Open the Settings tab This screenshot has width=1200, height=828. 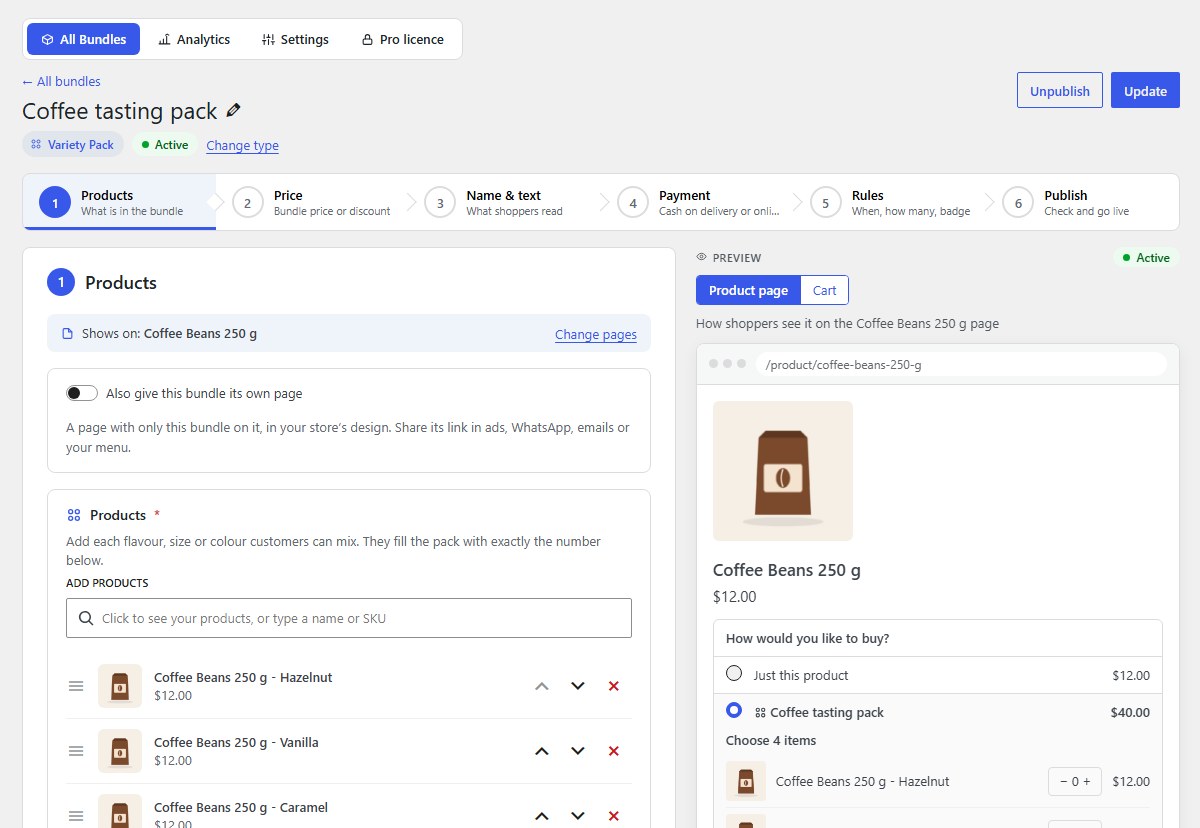pos(295,39)
